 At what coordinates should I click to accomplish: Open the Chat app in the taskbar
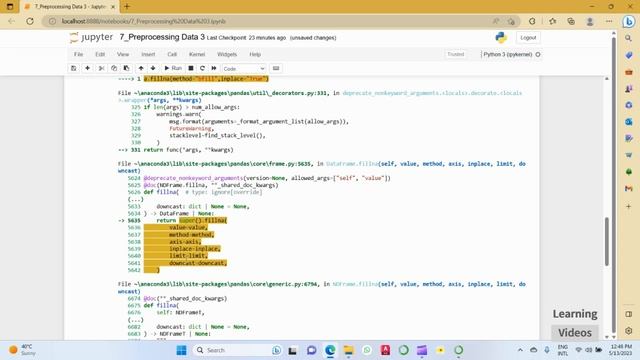tap(311, 350)
